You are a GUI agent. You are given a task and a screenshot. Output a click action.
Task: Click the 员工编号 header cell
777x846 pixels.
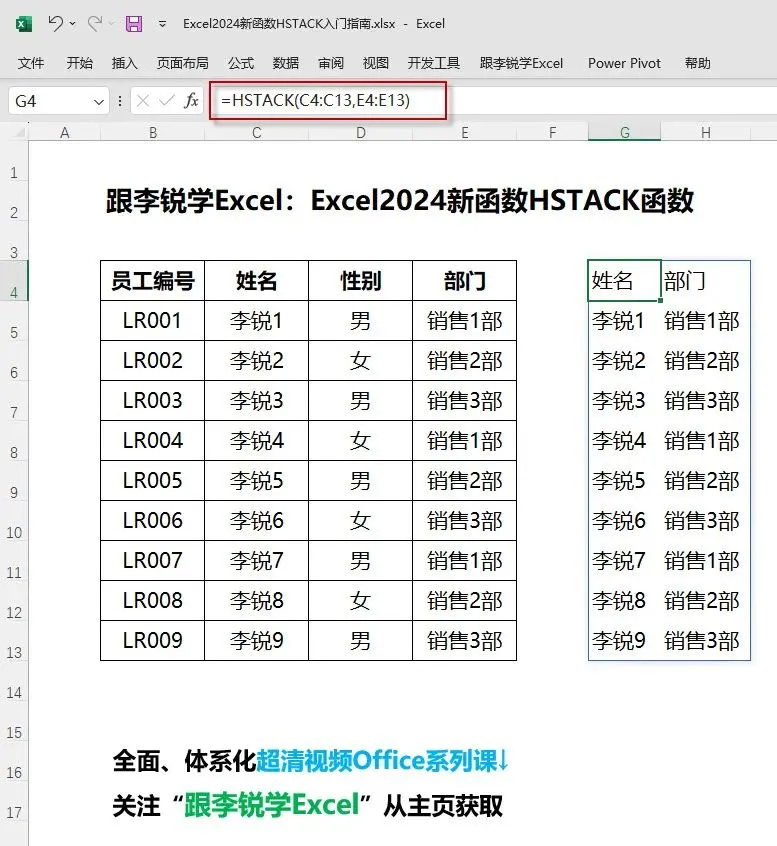pos(153,281)
